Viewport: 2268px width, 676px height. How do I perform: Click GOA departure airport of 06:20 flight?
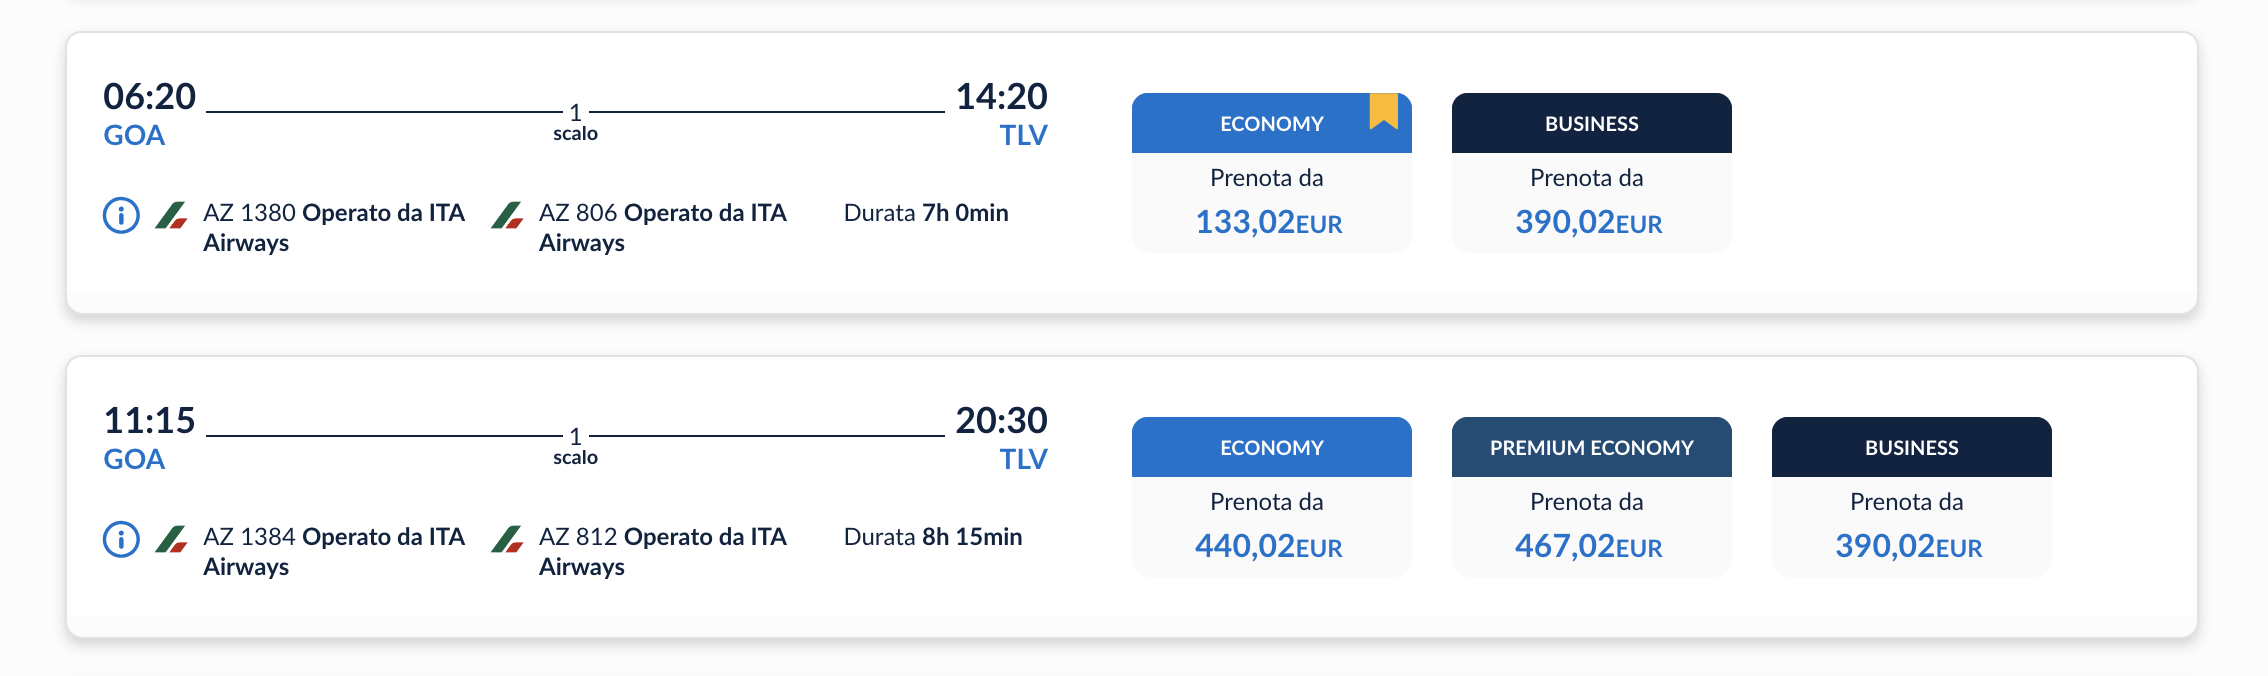[134, 135]
